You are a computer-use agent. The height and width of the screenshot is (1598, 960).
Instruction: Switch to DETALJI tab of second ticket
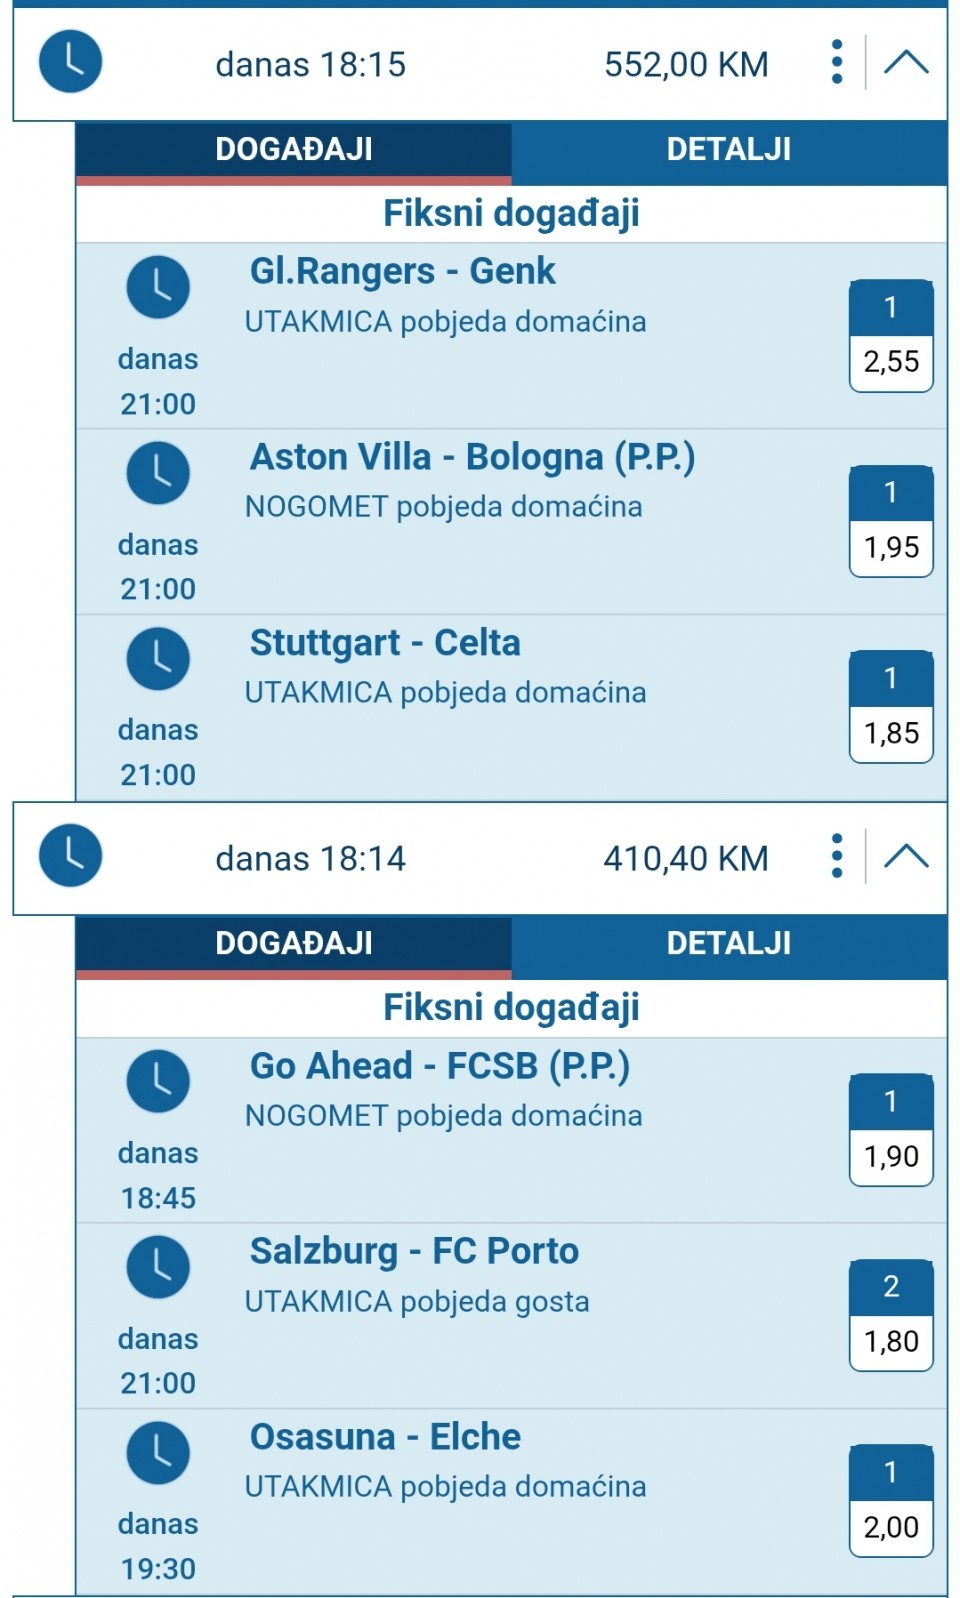click(728, 944)
